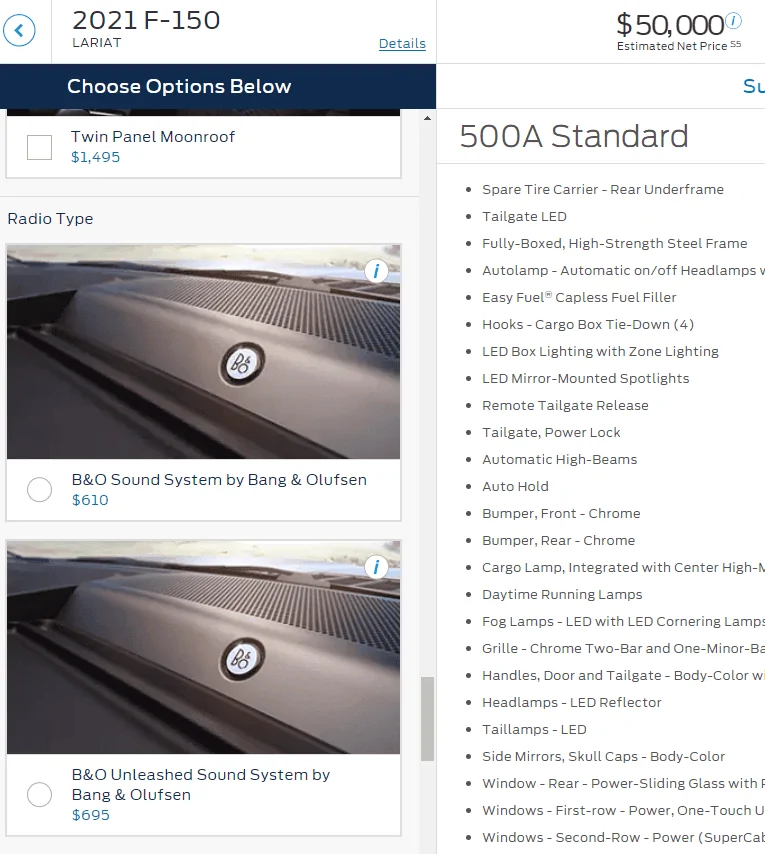The image size is (765, 854).
Task: Click the $695 price text
Action: tap(91, 815)
